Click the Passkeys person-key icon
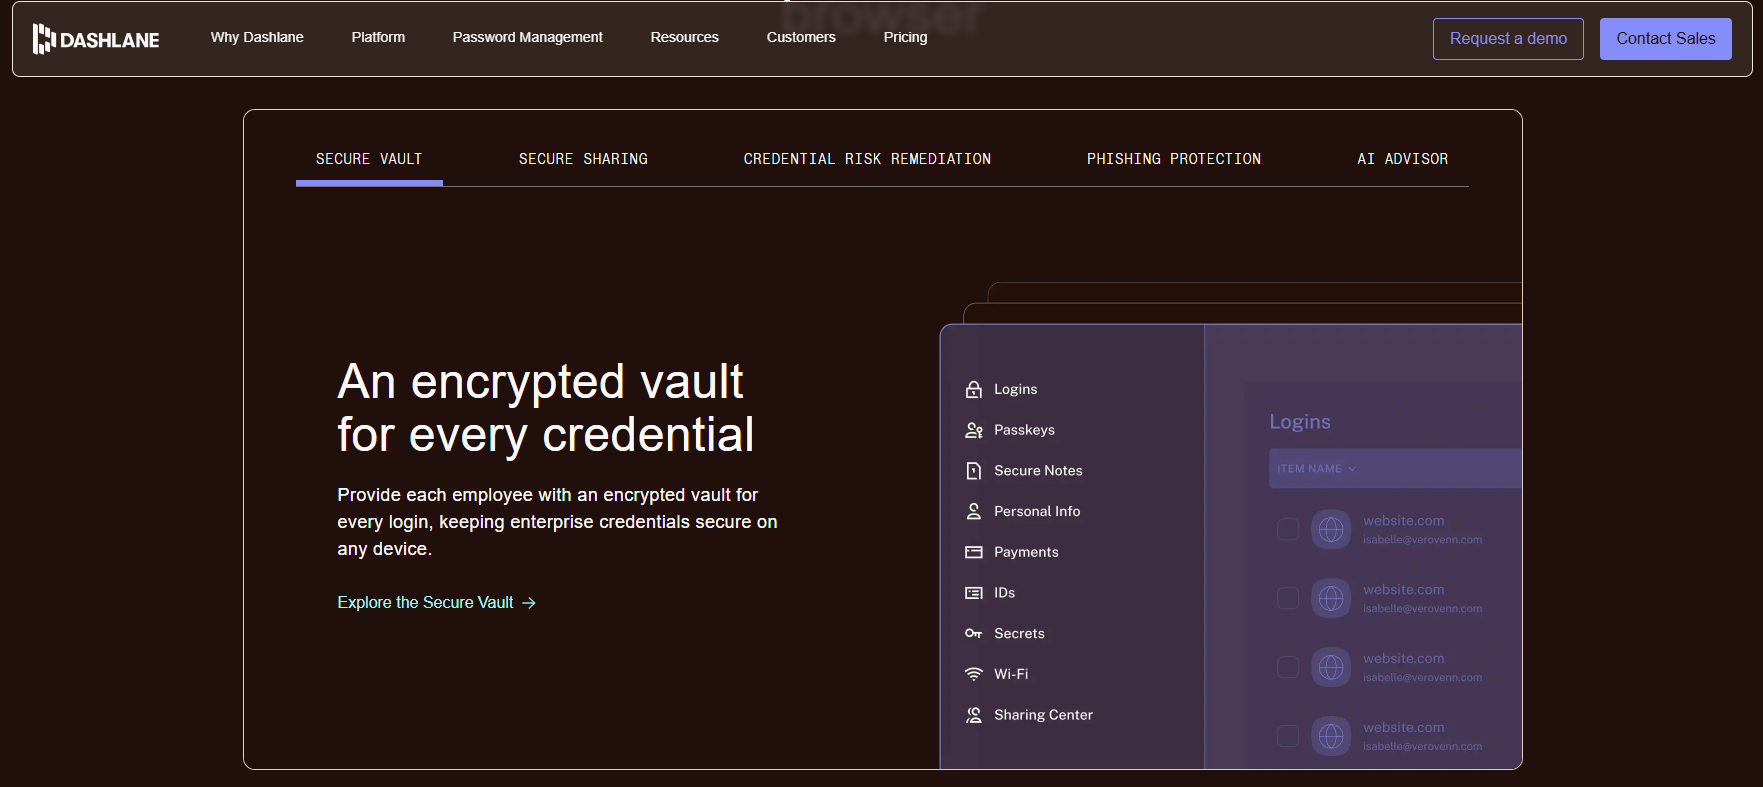Image resolution: width=1763 pixels, height=787 pixels. pos(973,430)
